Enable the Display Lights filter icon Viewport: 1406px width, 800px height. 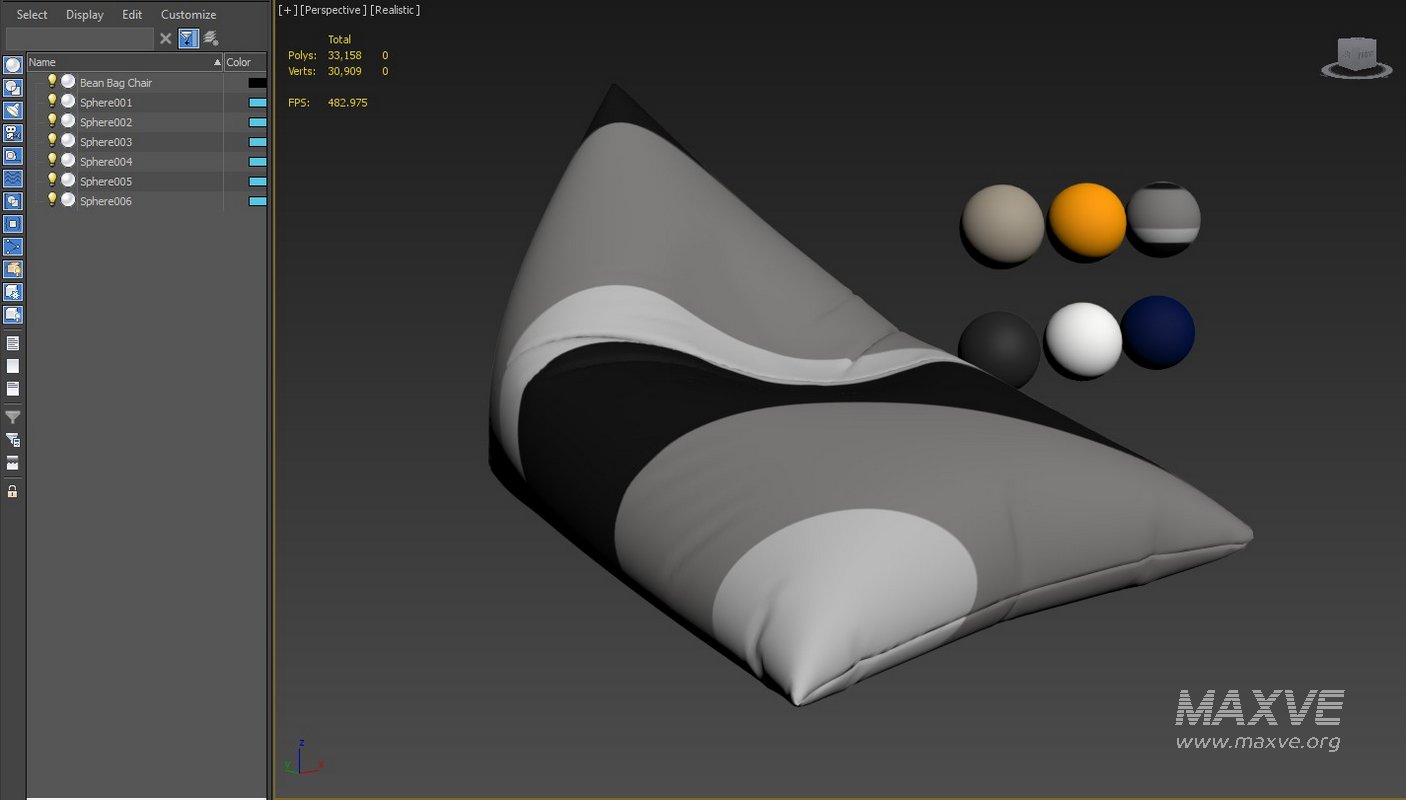(12, 110)
